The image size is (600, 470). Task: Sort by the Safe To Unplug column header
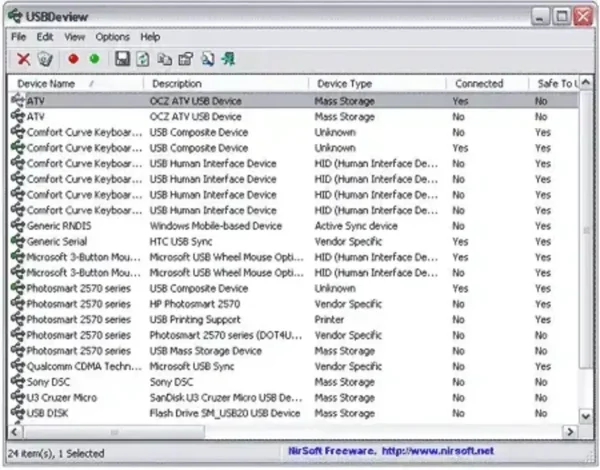tap(554, 83)
